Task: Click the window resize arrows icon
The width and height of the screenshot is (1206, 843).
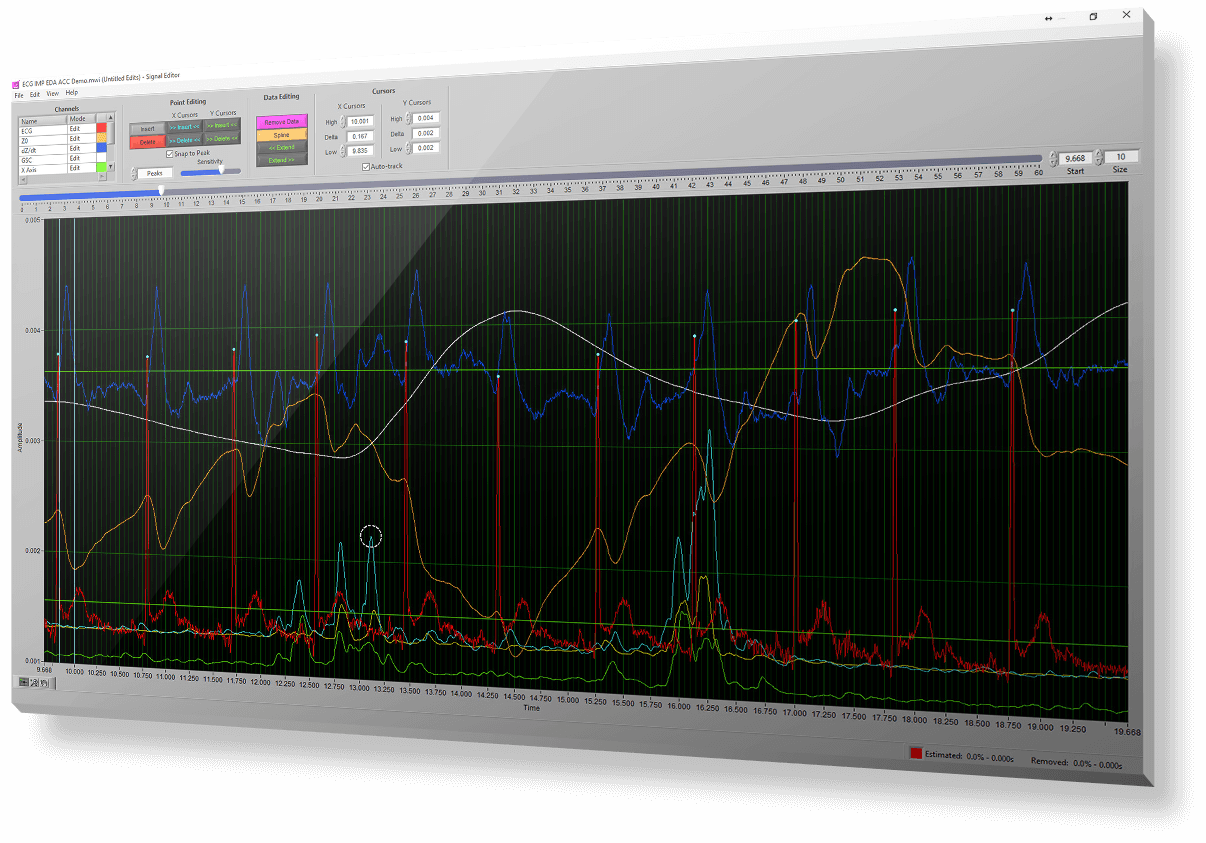Action: [x=1049, y=18]
